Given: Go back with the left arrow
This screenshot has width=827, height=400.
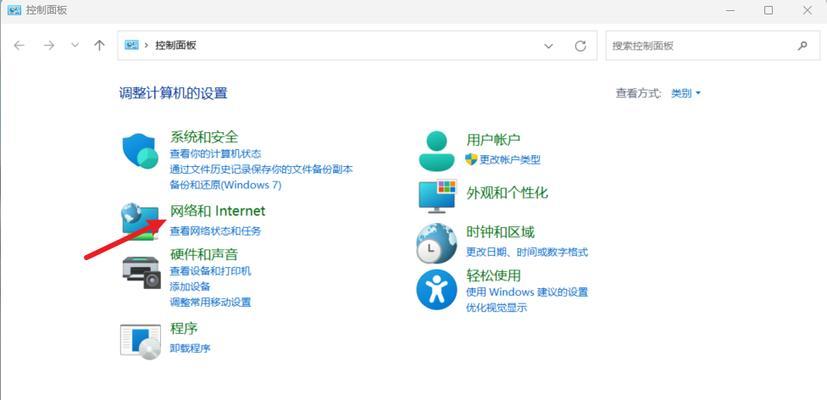Looking at the screenshot, I should [20, 45].
